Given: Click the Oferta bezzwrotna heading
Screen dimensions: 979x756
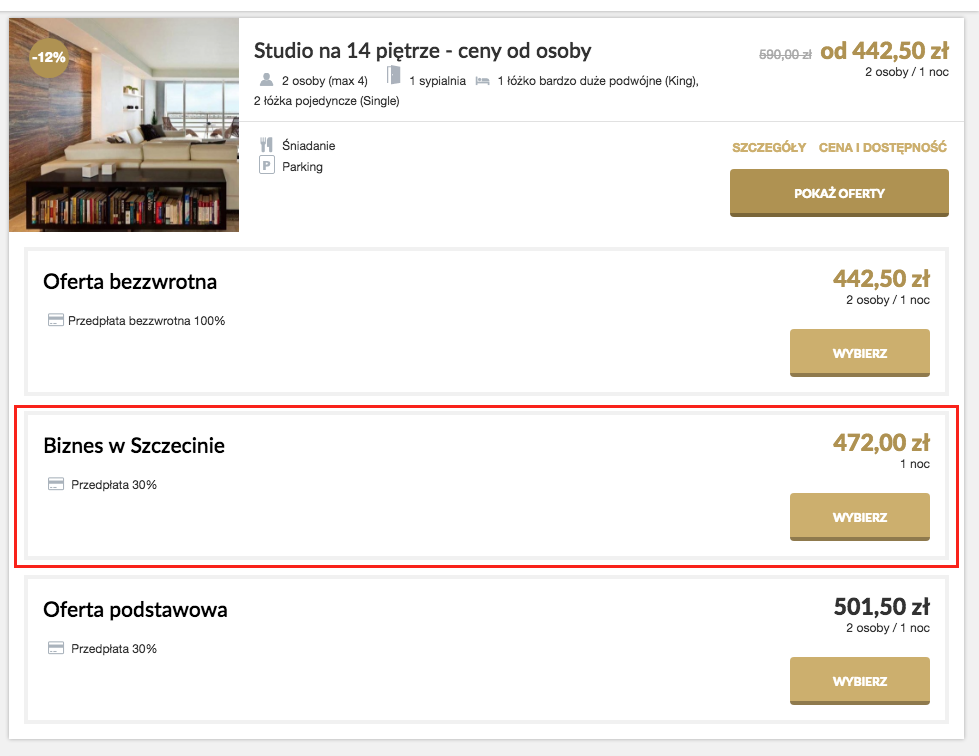Looking at the screenshot, I should (130, 282).
